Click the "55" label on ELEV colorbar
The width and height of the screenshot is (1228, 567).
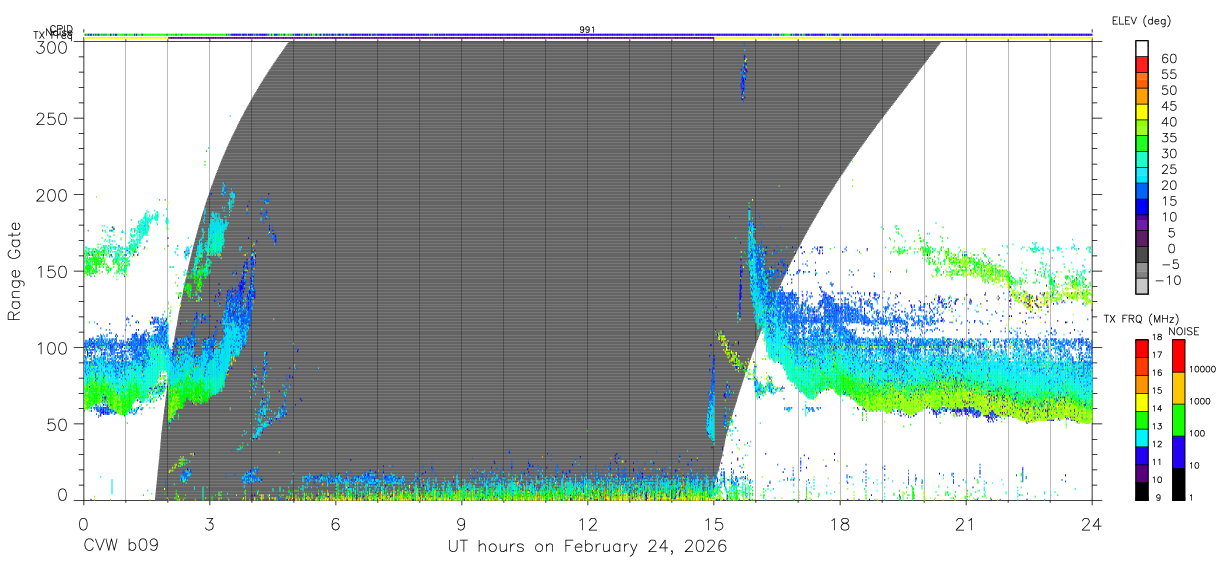click(x=1168, y=75)
